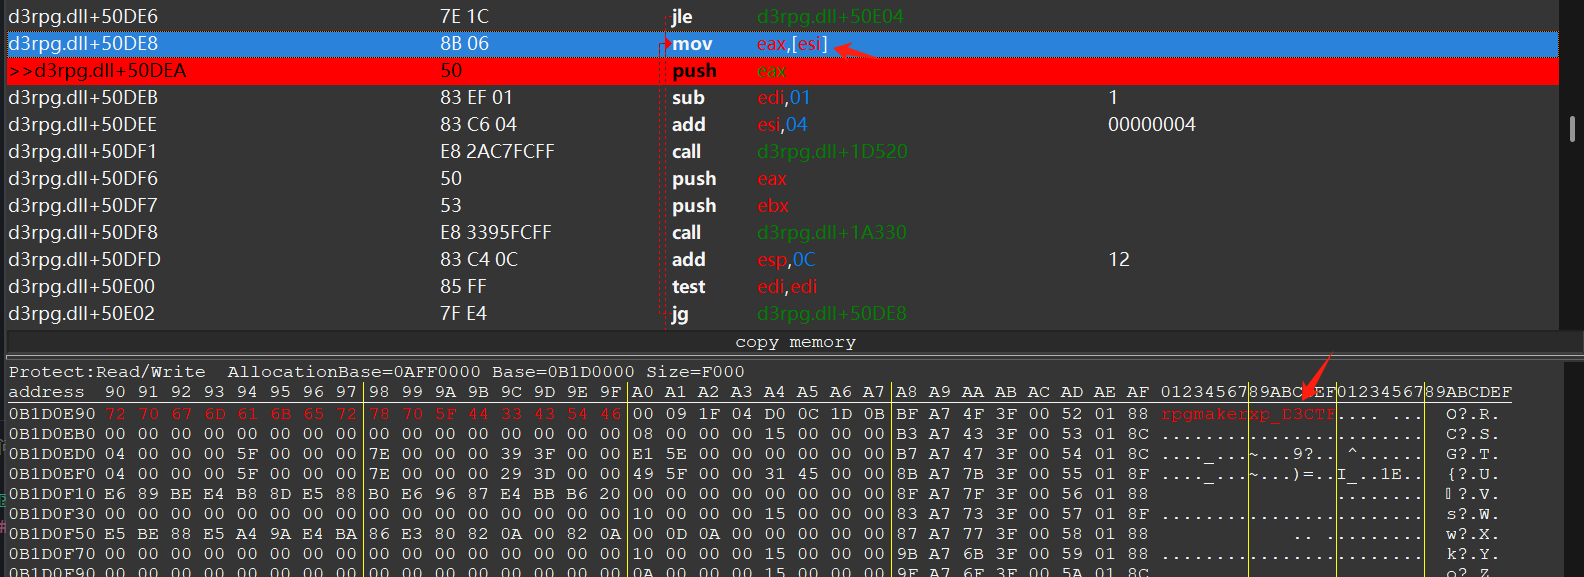Viewport: 1584px width, 577px height.
Task: Click address d3rpg.dll+50DF7
Action: [x=83, y=206]
